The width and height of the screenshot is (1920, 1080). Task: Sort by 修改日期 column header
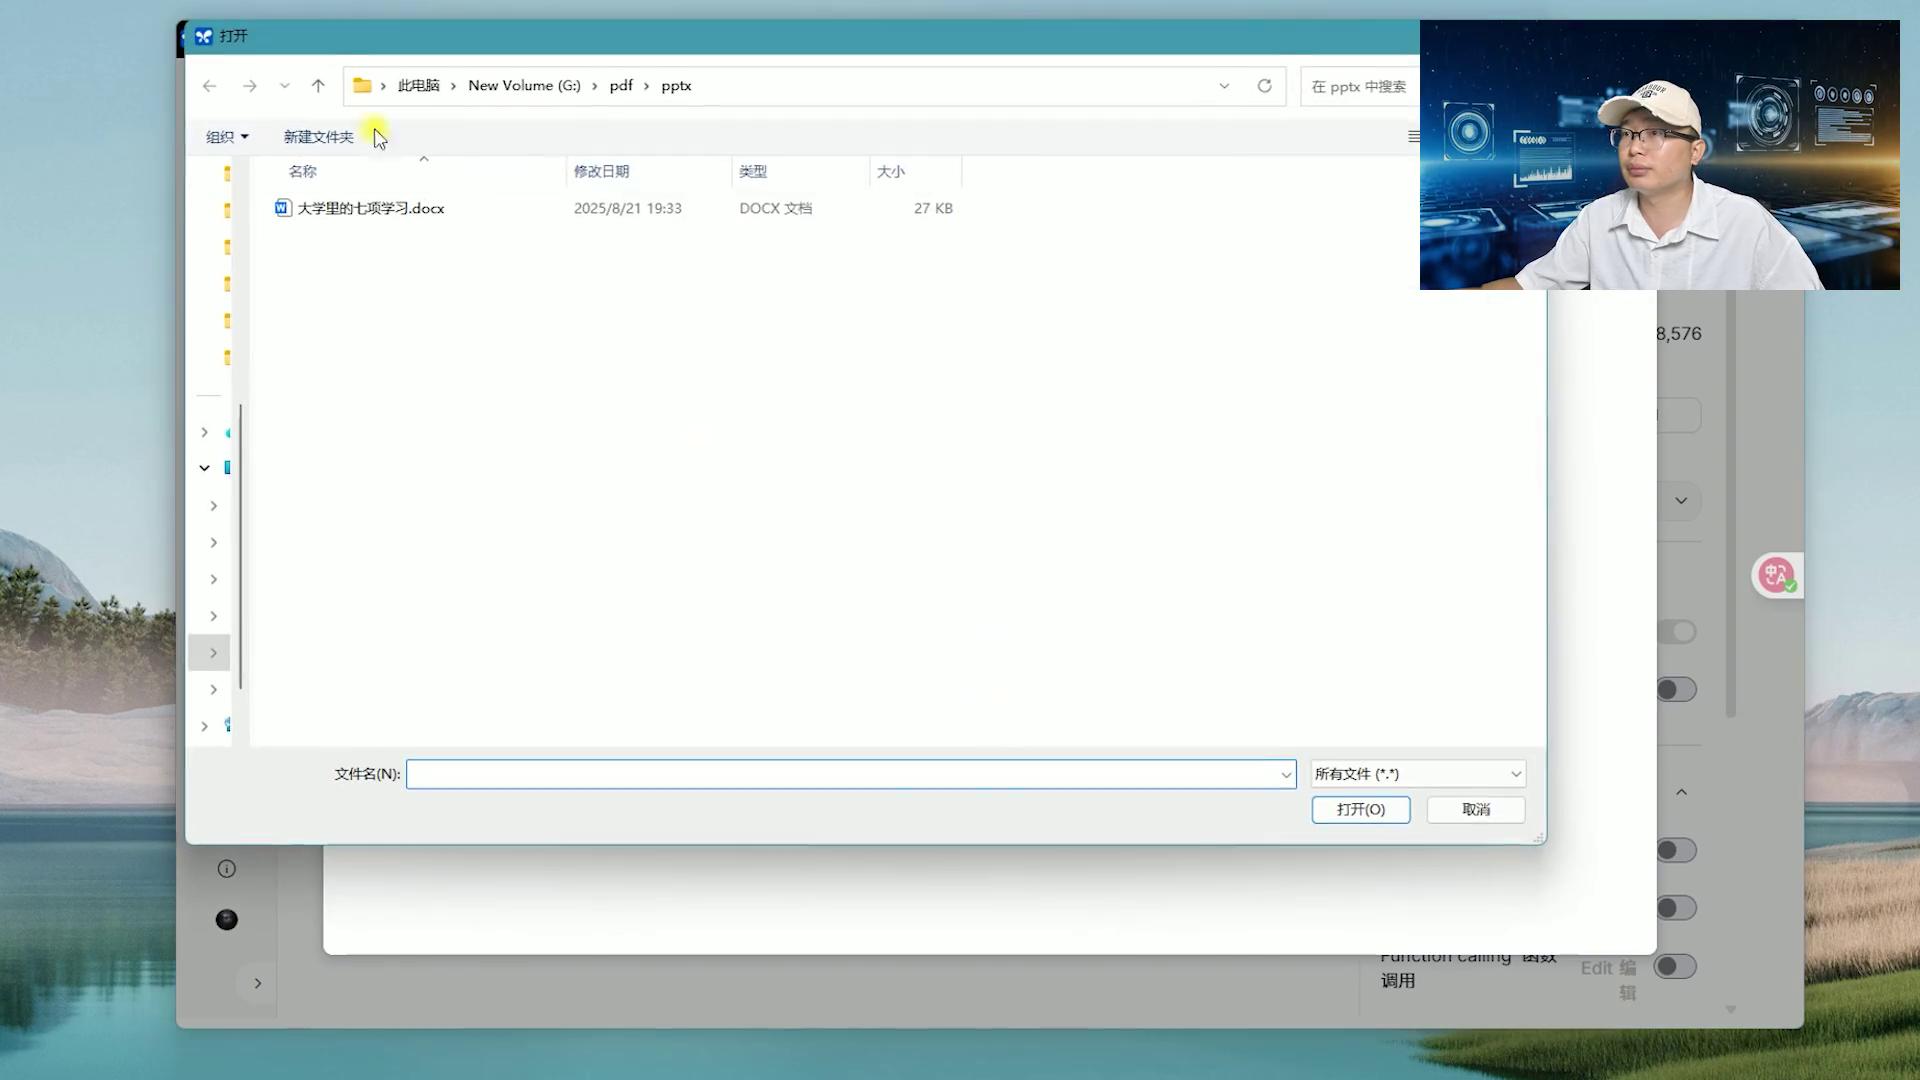coord(601,171)
